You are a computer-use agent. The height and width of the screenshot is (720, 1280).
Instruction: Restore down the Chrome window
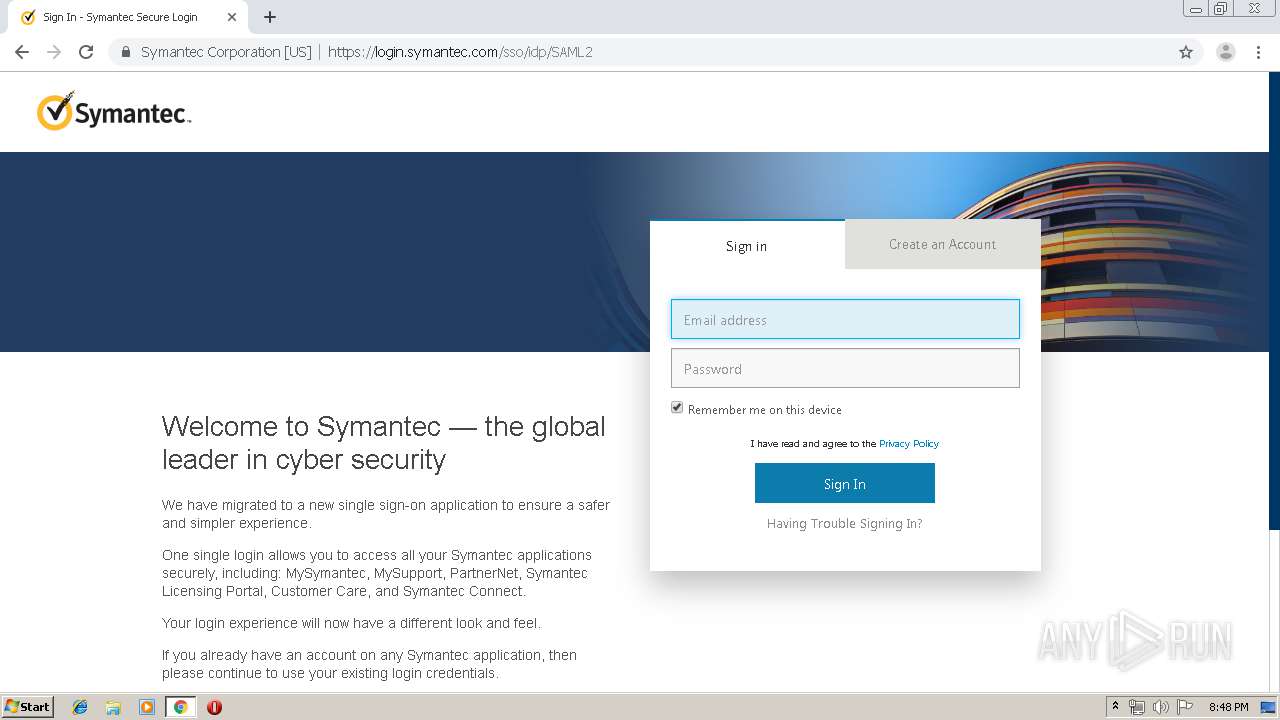(1221, 9)
